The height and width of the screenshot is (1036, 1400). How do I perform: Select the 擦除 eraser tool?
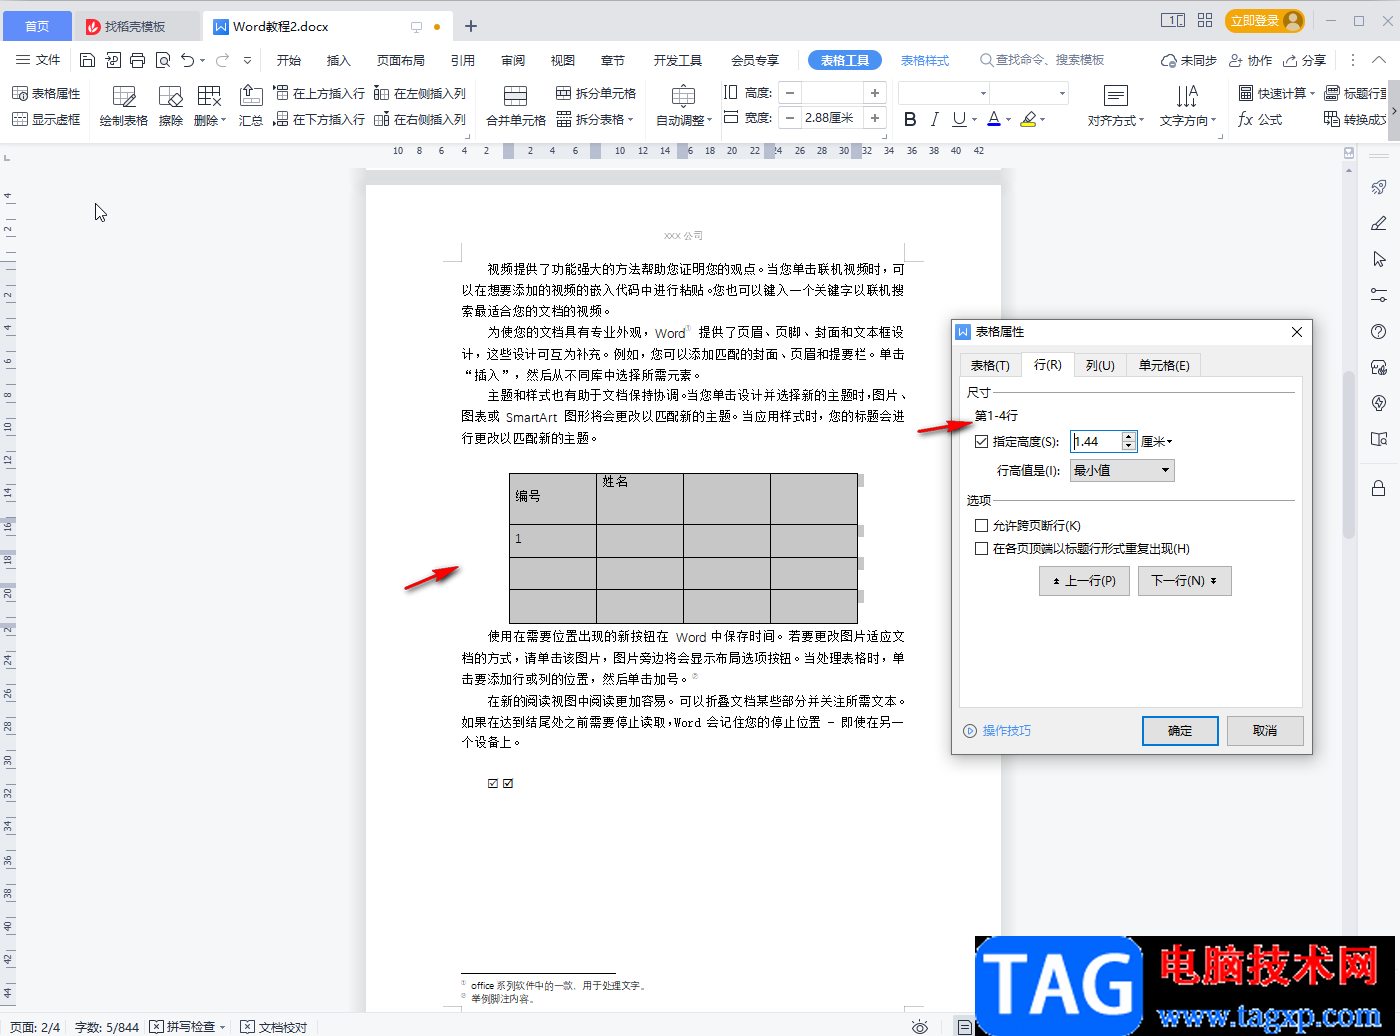coord(171,106)
